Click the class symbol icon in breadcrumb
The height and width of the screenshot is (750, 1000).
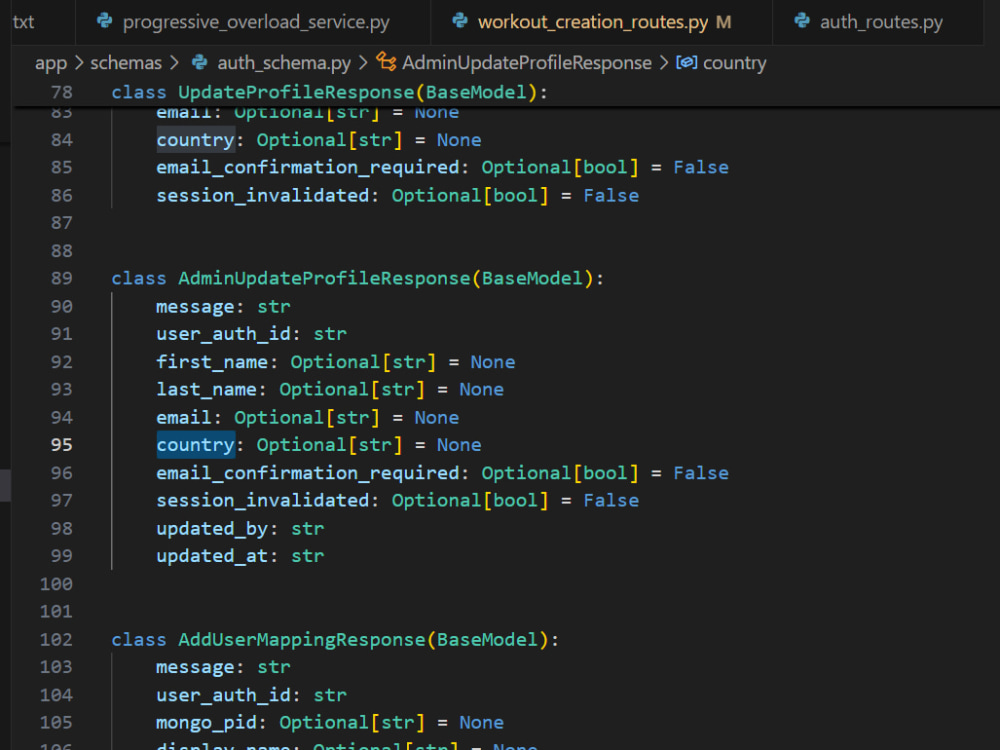pos(386,62)
